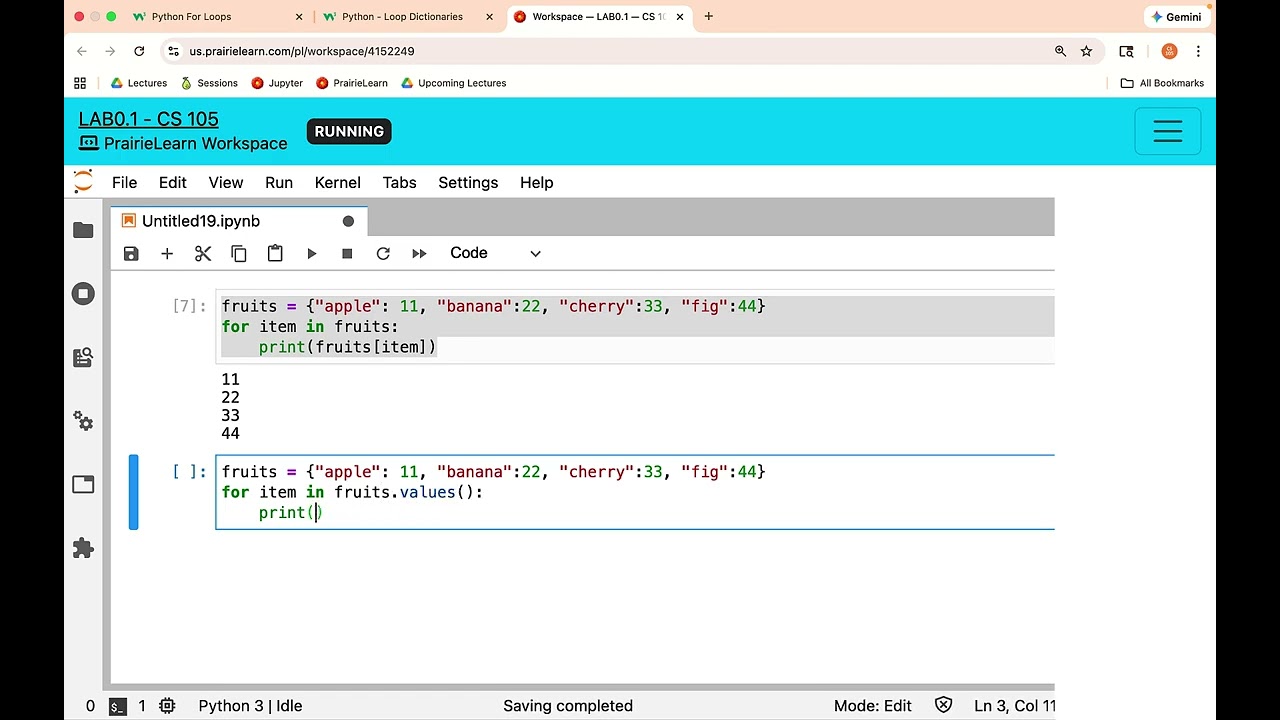Click the terminal count icon in status bar

point(117,706)
